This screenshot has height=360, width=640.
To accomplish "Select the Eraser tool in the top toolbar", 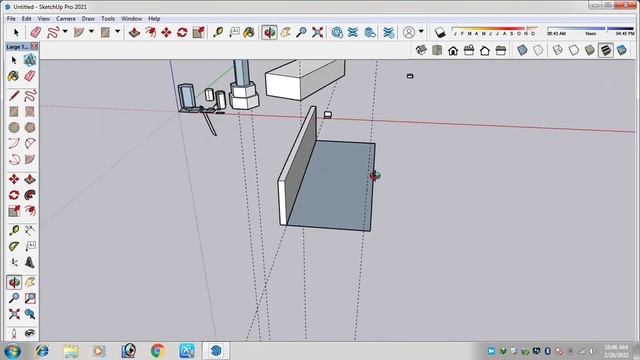I will pos(36,32).
